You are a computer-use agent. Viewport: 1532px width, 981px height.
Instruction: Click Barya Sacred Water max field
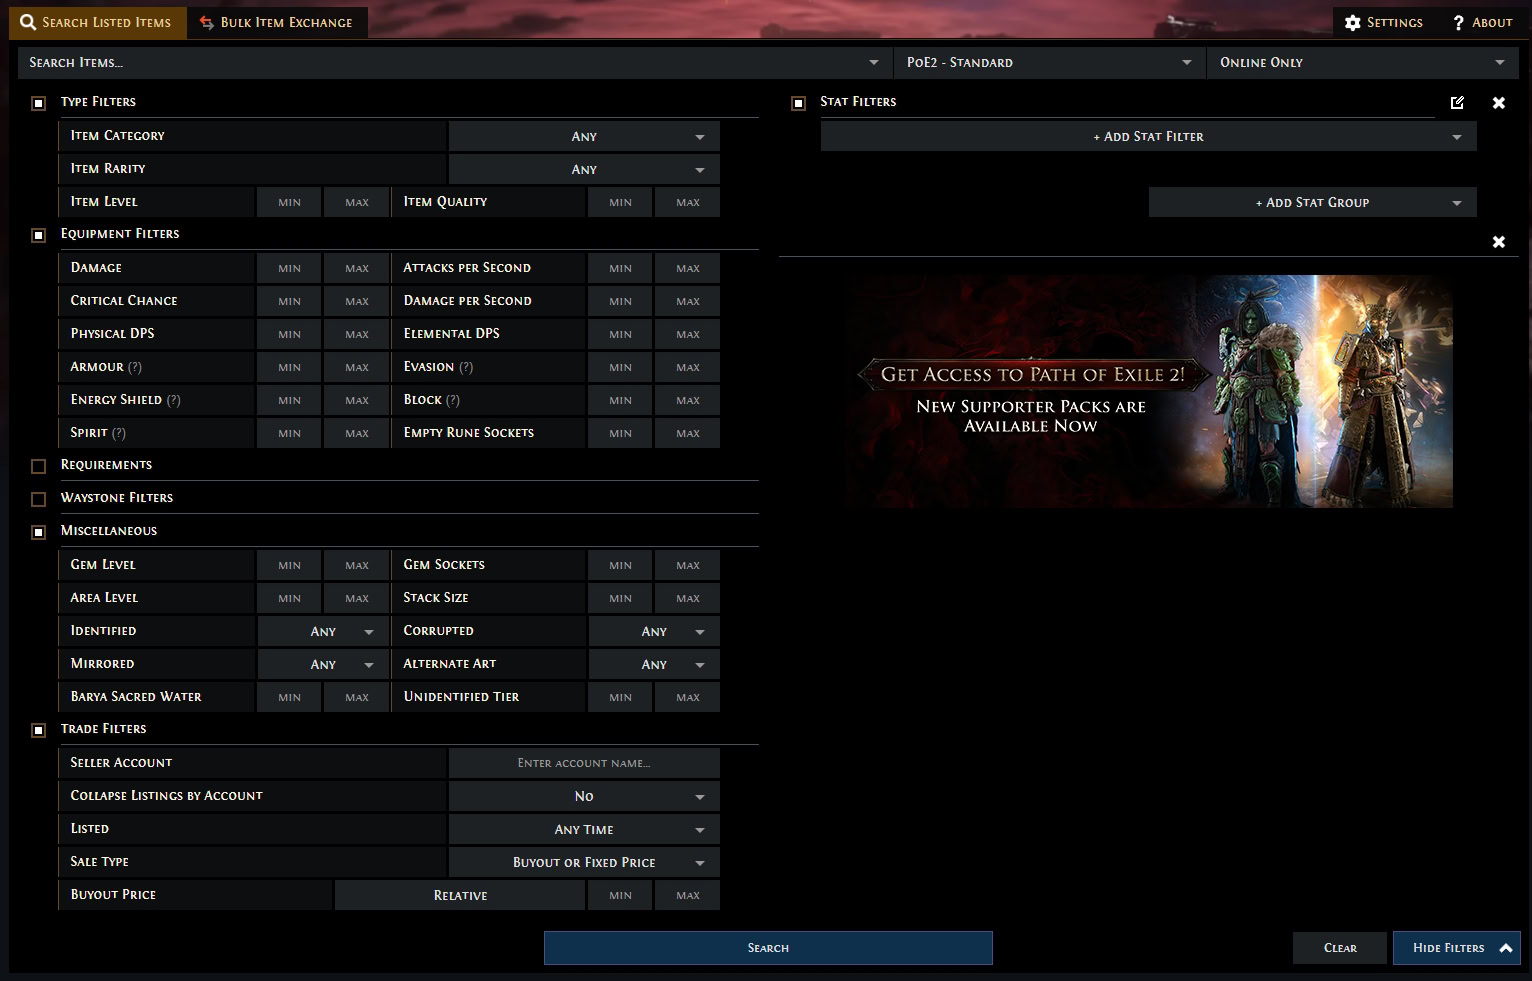tap(357, 697)
